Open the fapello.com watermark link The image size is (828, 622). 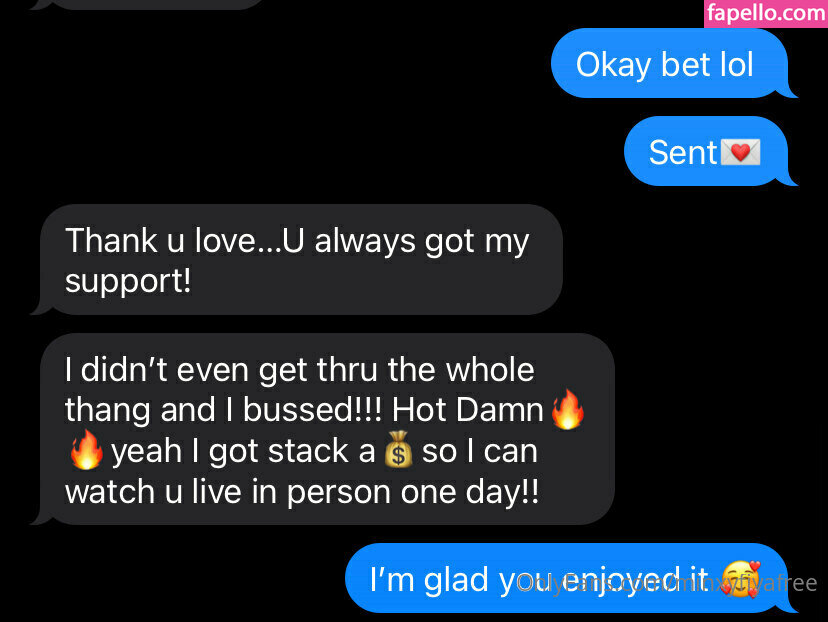766,13
